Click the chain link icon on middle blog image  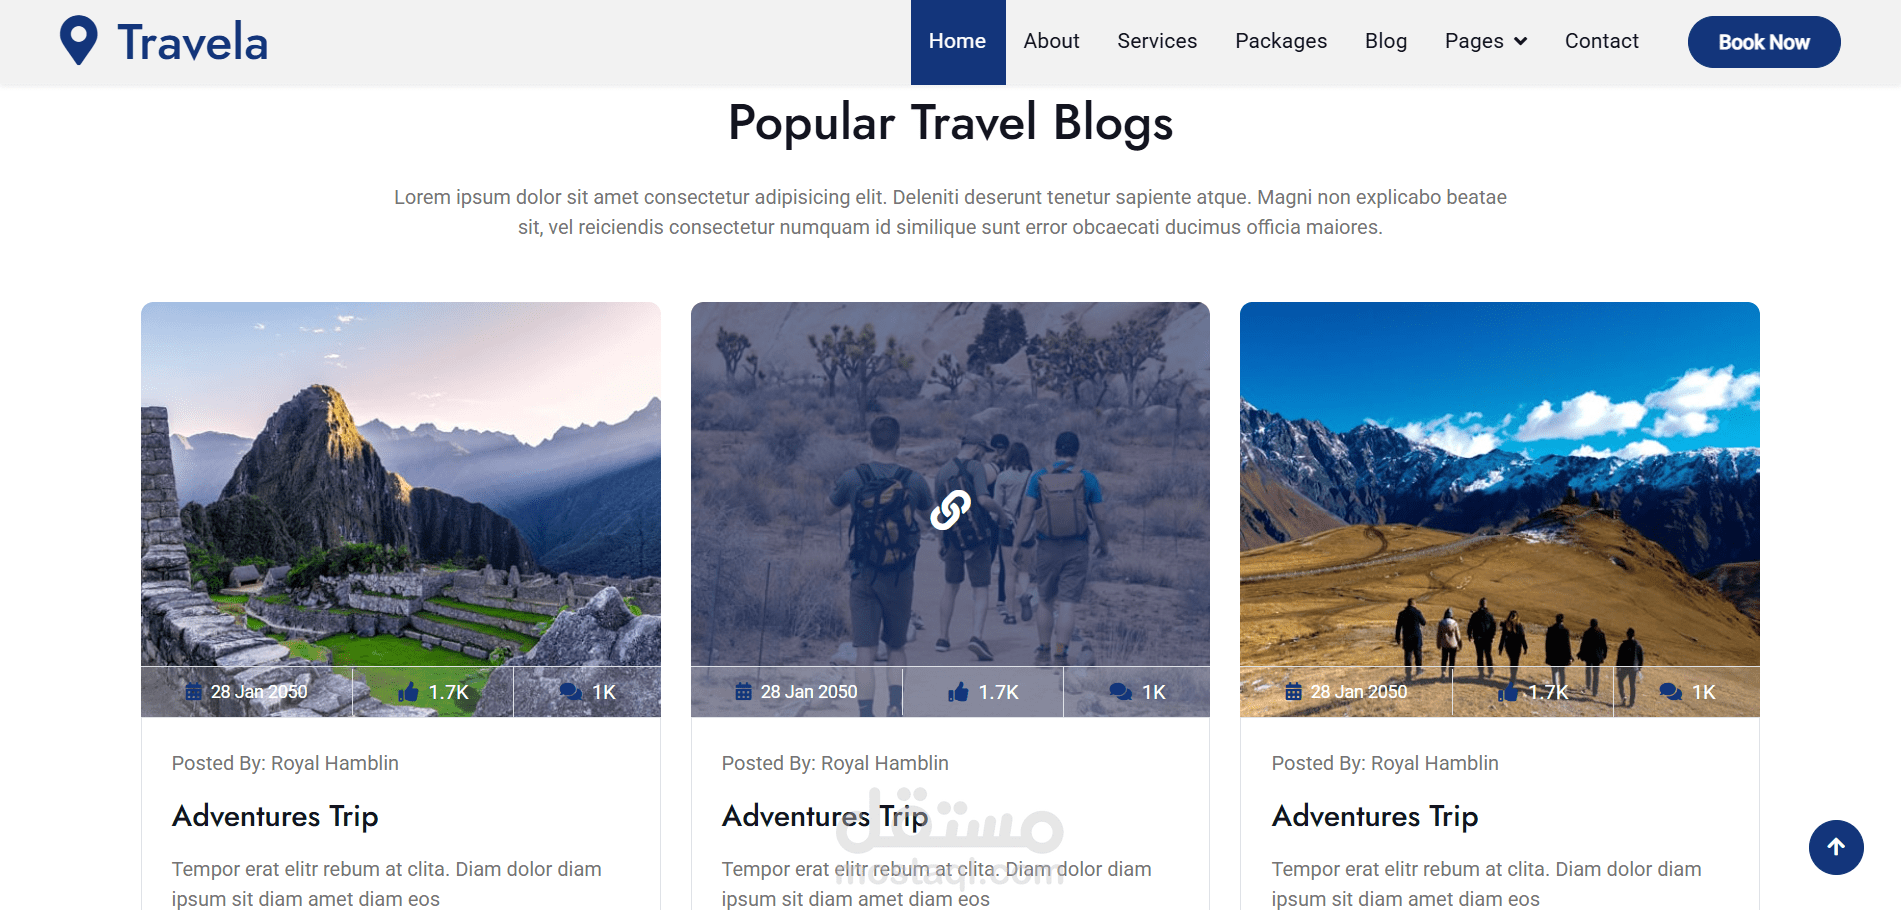pyautogui.click(x=950, y=510)
